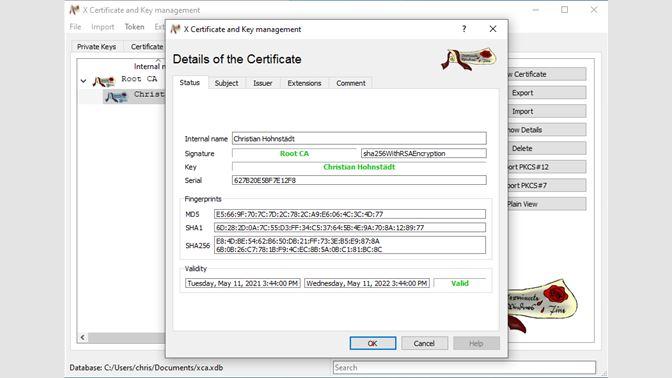The width and height of the screenshot is (672, 378).
Task: Maximize the main XCA window
Action: tap(564, 9)
